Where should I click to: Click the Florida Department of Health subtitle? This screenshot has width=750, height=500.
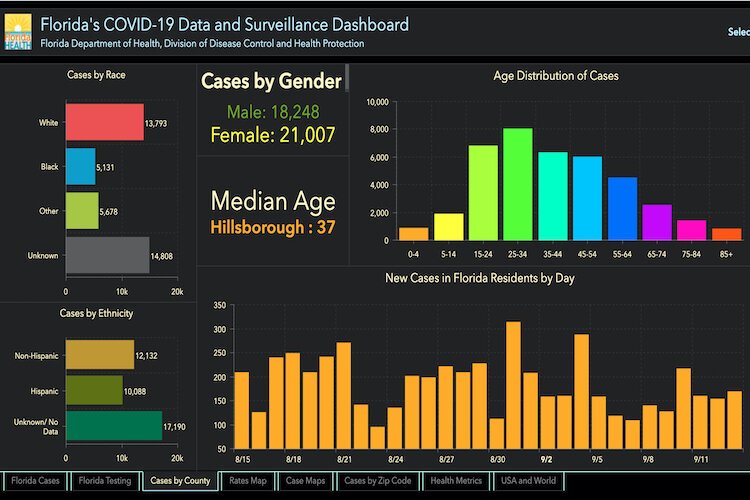pyautogui.click(x=202, y=44)
